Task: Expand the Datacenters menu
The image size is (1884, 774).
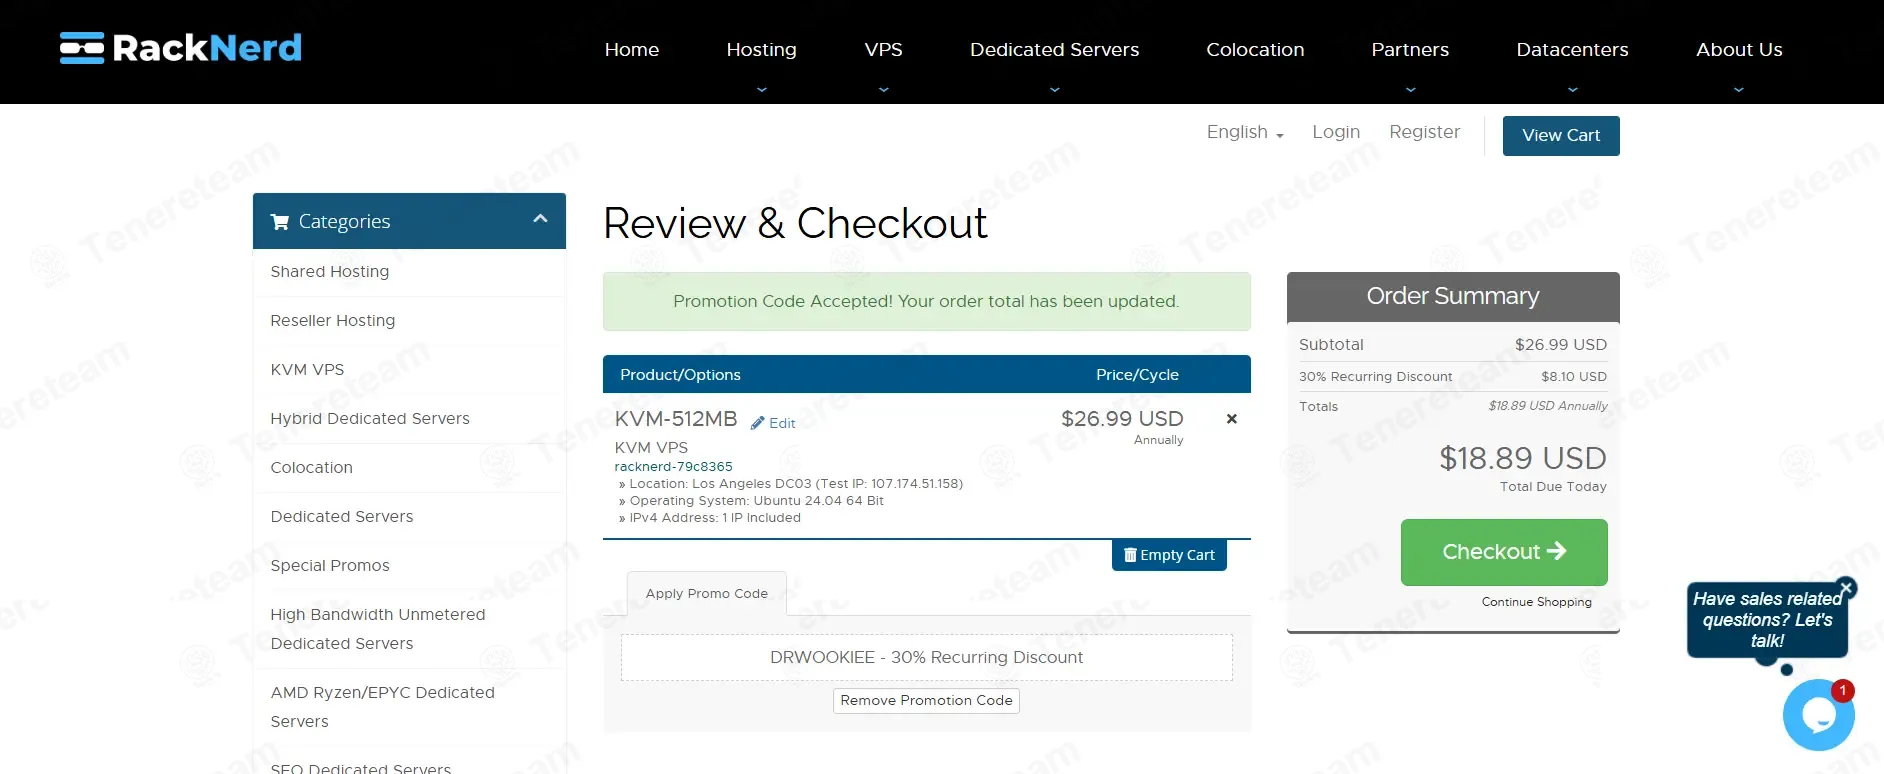Action: coord(1573,50)
